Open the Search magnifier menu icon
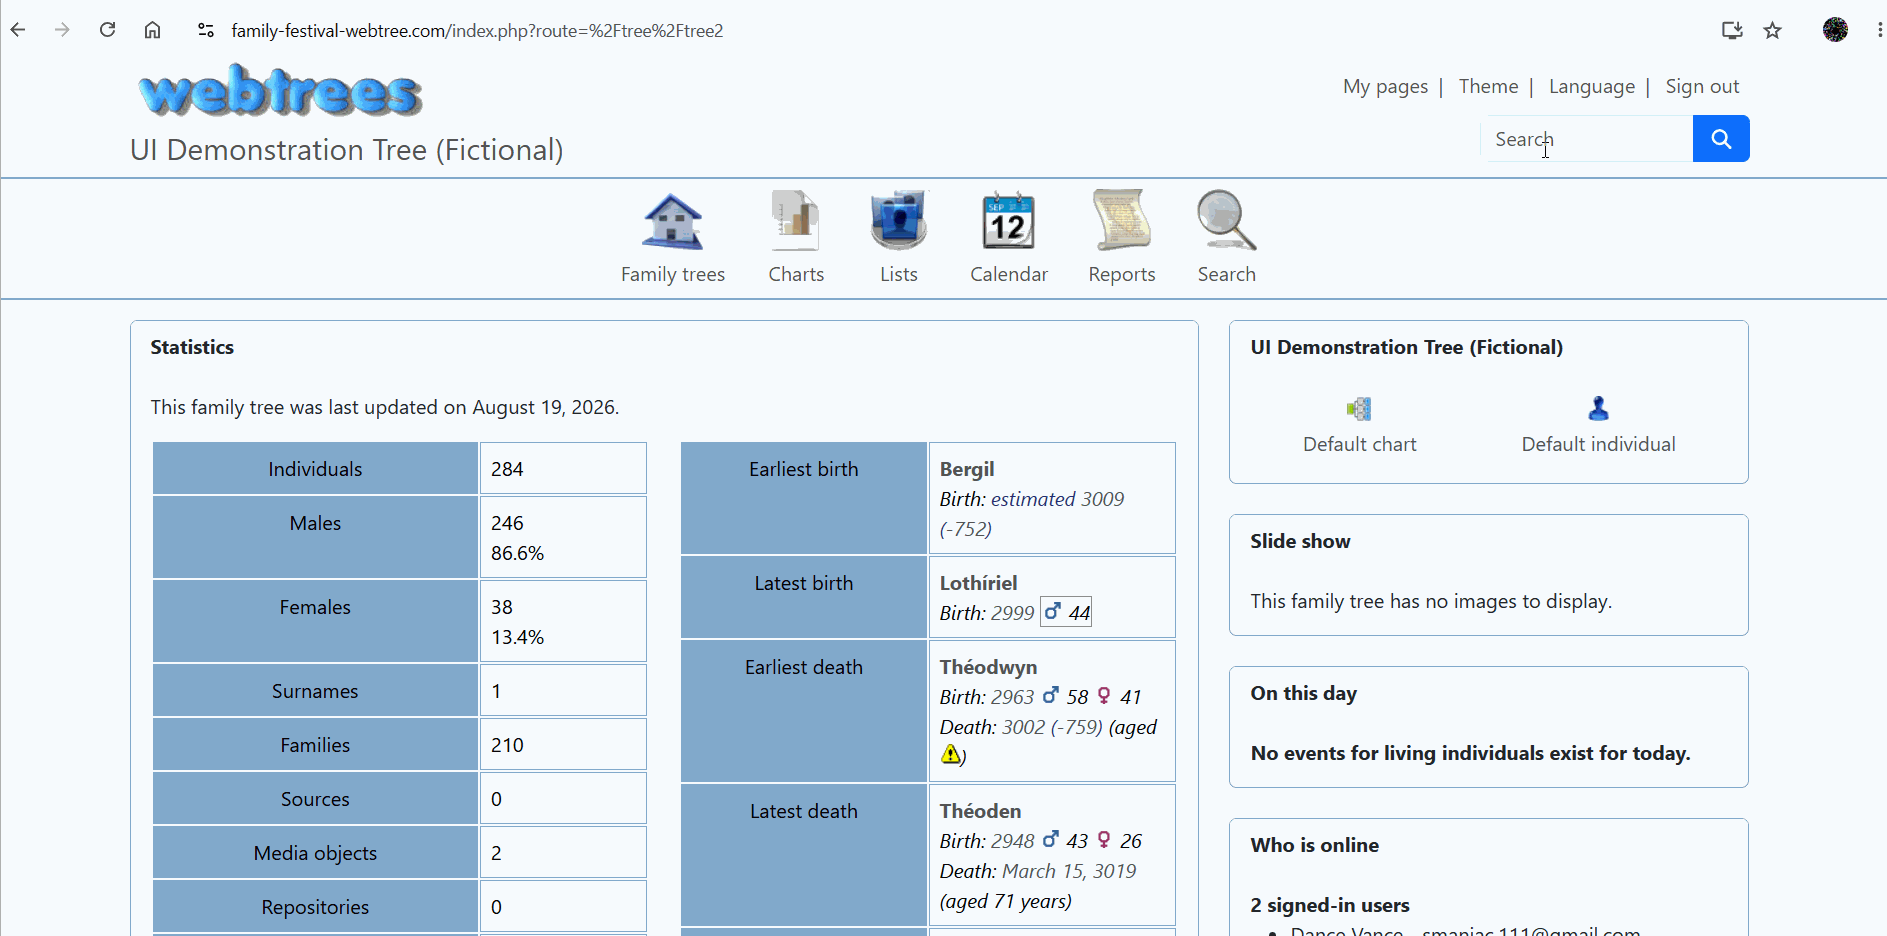1887x936 pixels. tap(1226, 221)
